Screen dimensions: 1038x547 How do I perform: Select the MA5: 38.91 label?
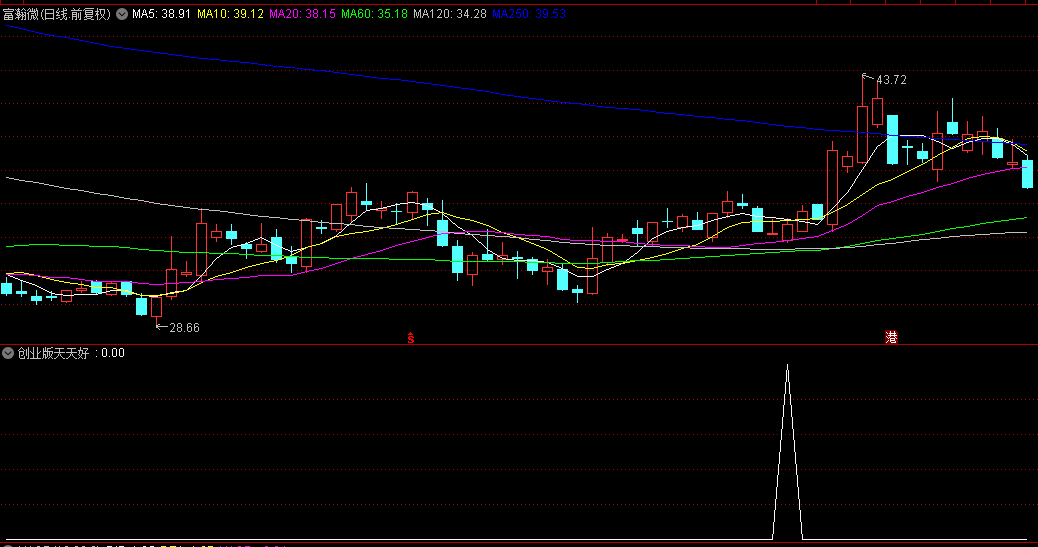click(162, 14)
